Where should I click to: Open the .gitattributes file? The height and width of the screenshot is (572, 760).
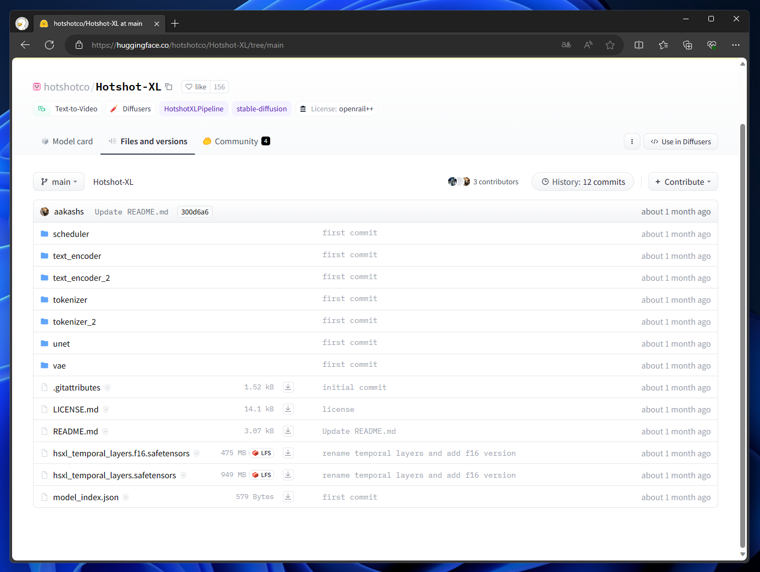(77, 387)
